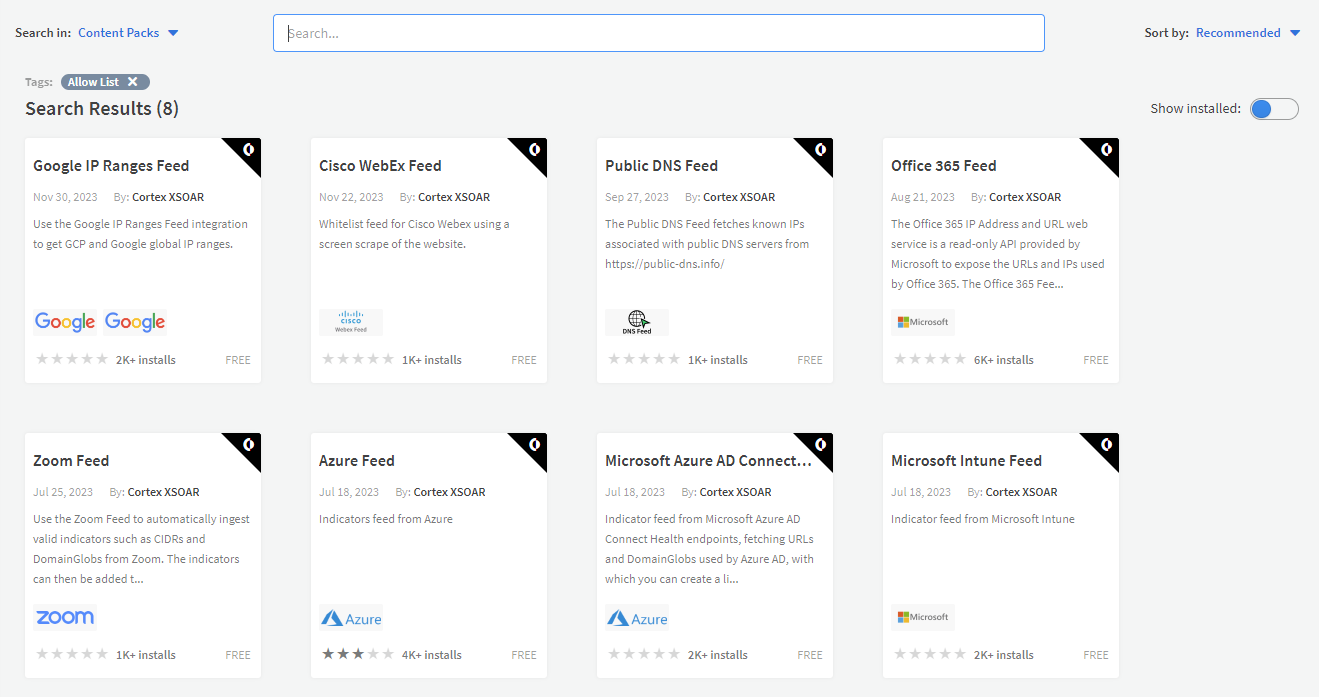1319x697 pixels.
Task: Click the FREE label on Microsoft Intune Feed card
Action: (1096, 655)
